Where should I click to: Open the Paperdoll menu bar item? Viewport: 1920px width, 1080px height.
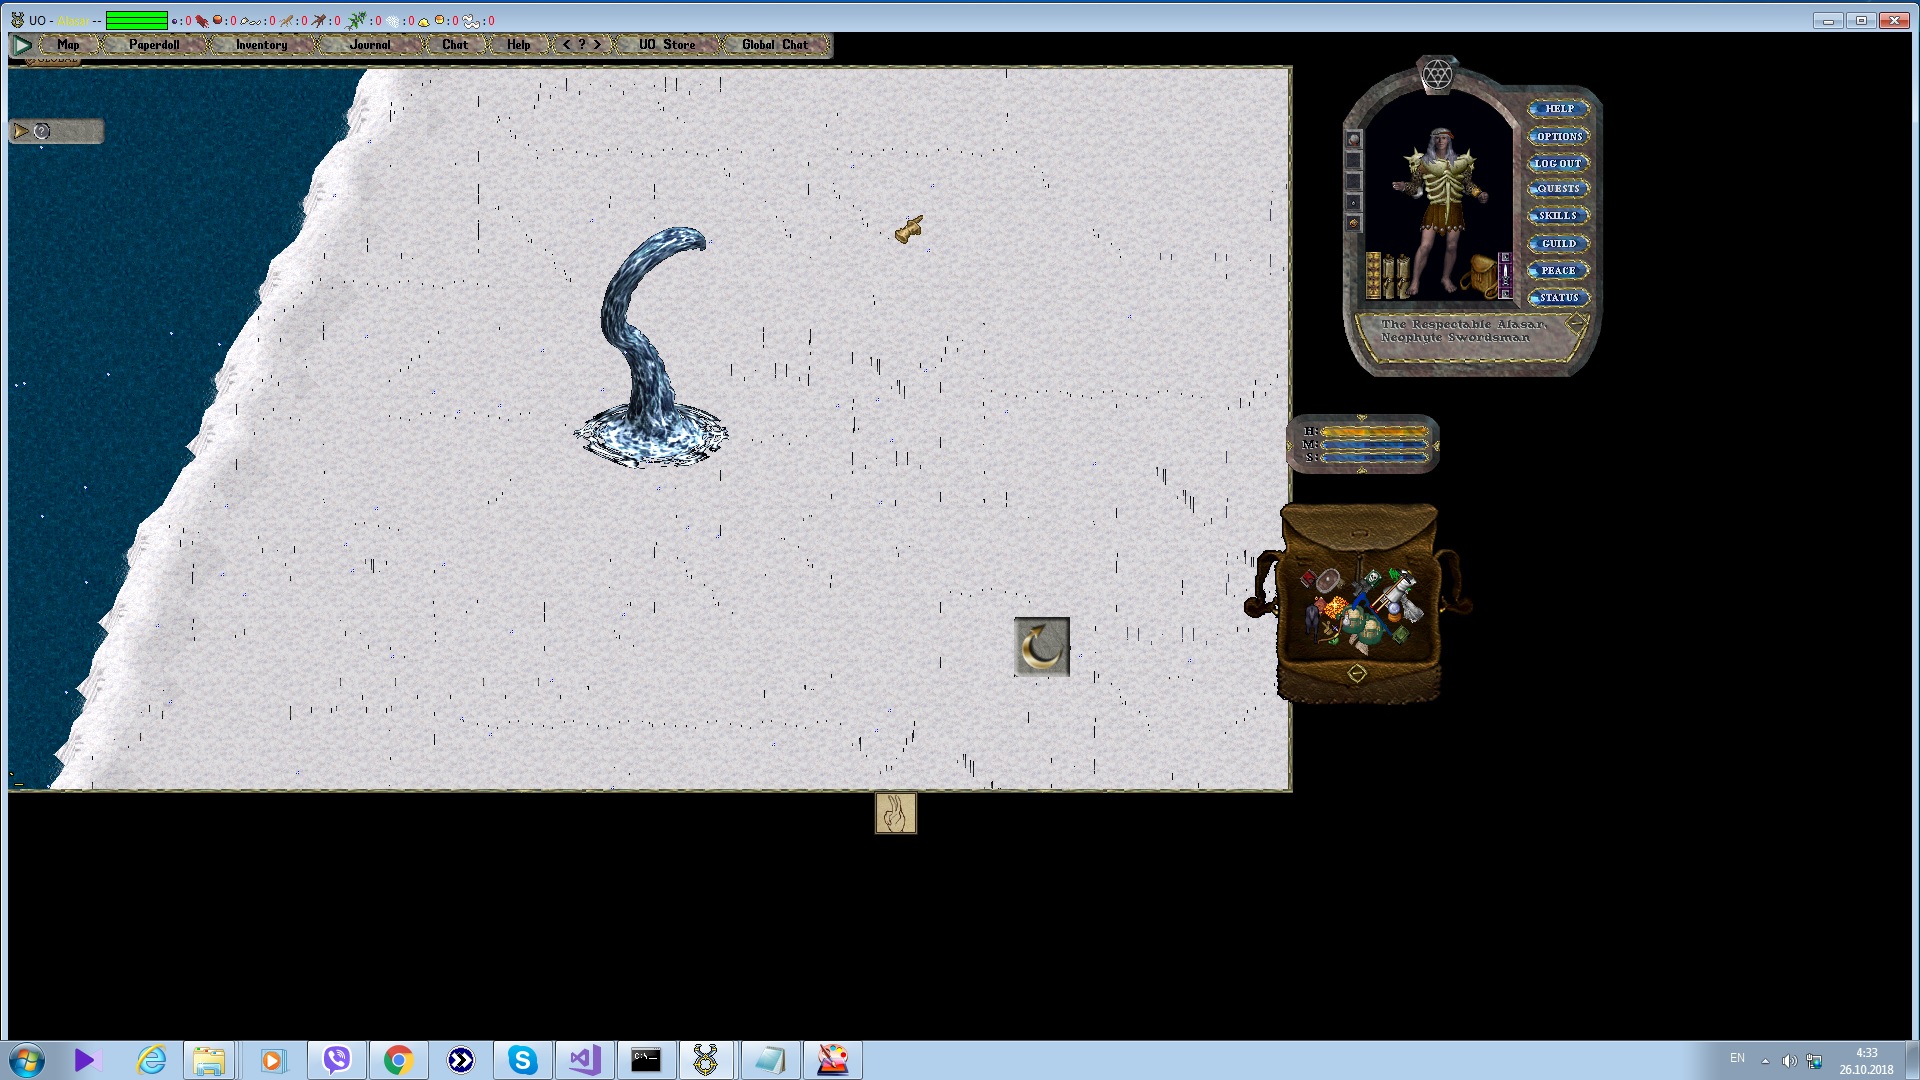(154, 45)
